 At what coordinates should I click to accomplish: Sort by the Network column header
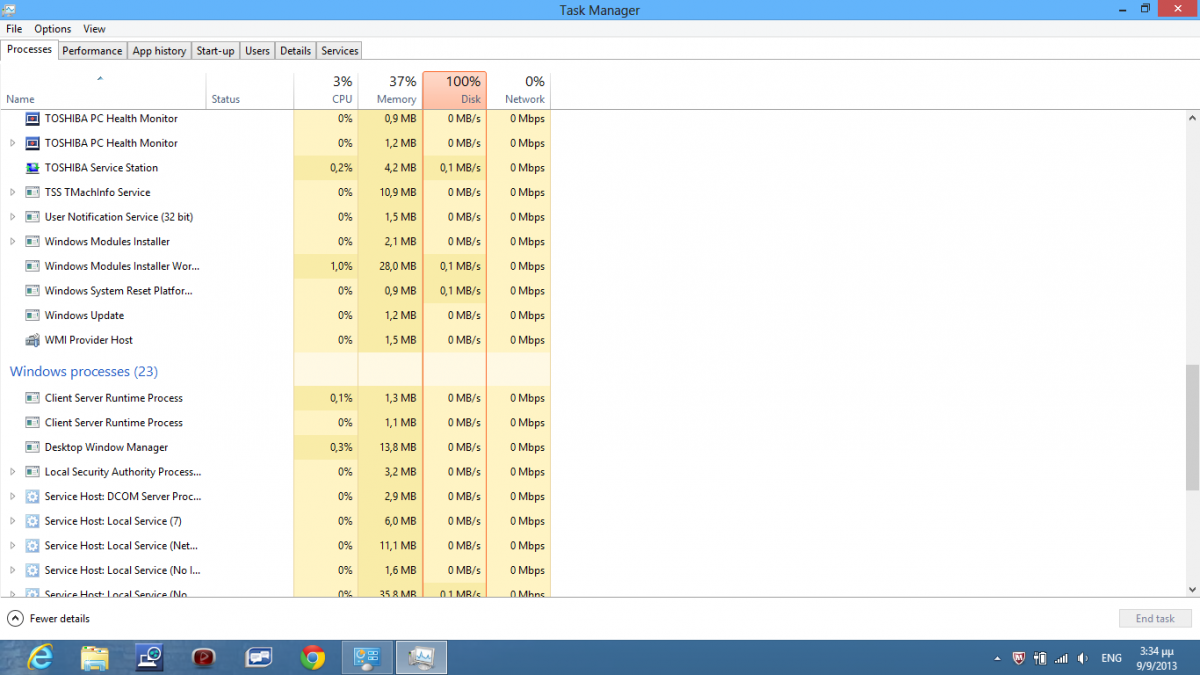(x=519, y=90)
